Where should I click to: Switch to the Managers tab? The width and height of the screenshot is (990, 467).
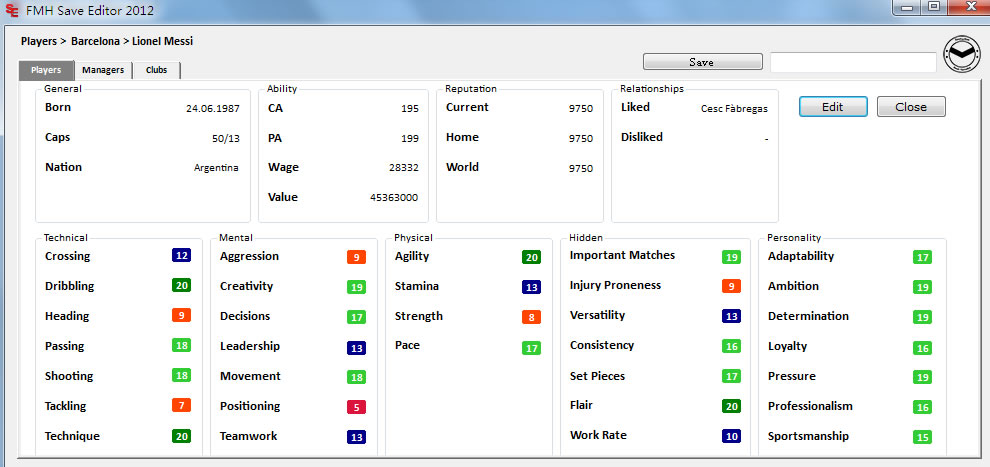(103, 70)
